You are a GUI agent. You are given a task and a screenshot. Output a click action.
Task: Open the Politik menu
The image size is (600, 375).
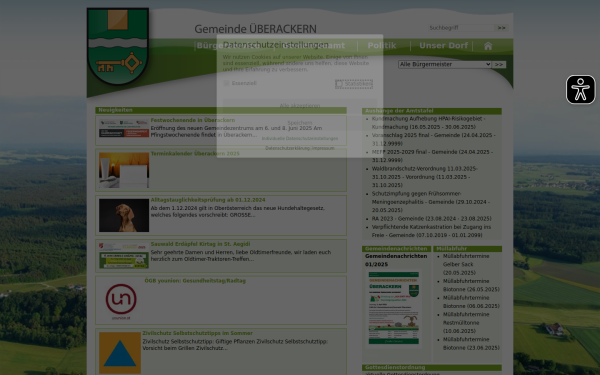point(382,46)
